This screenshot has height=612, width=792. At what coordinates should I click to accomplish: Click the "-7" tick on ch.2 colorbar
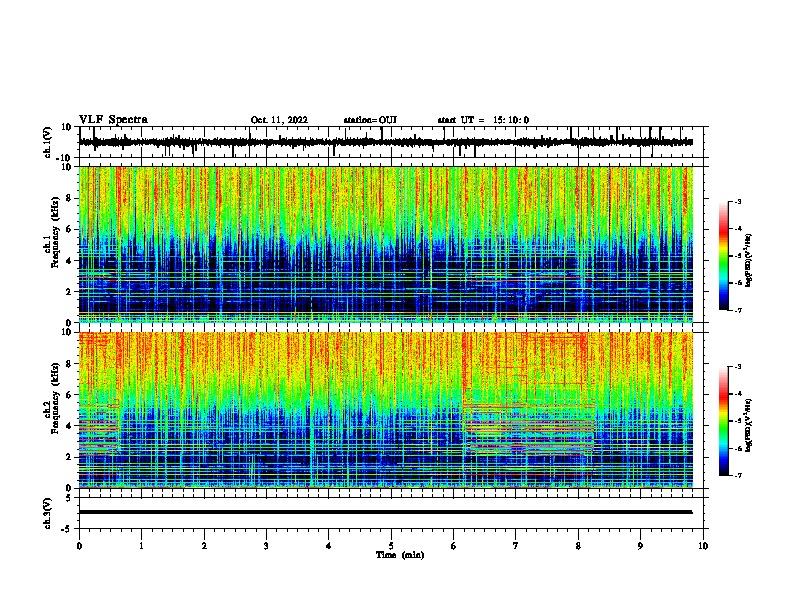pyautogui.click(x=738, y=475)
